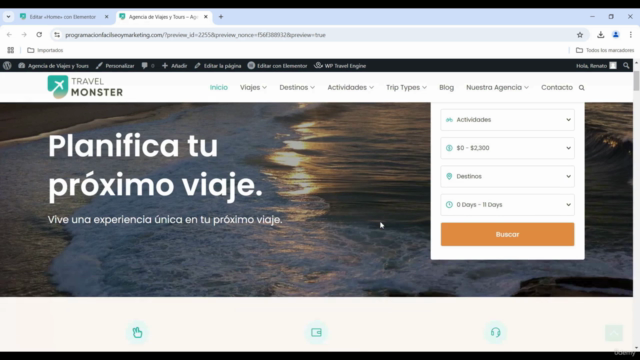Screen dimensions: 640x360
Task: Open Chrome profile avatar
Action: (x=616, y=35)
